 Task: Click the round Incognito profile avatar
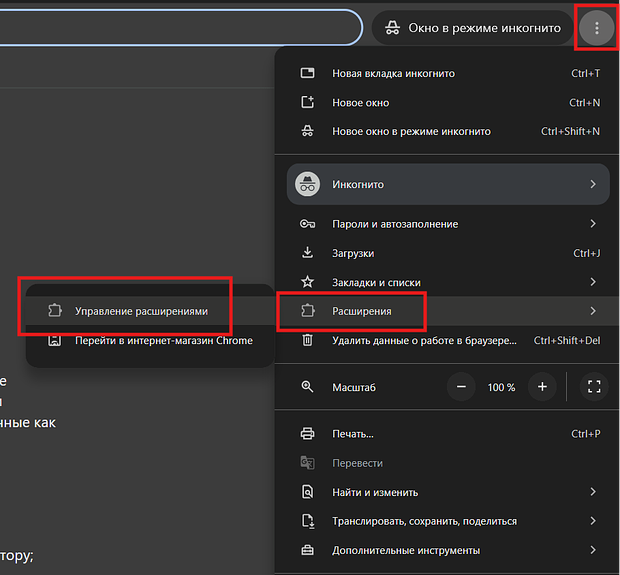click(307, 184)
